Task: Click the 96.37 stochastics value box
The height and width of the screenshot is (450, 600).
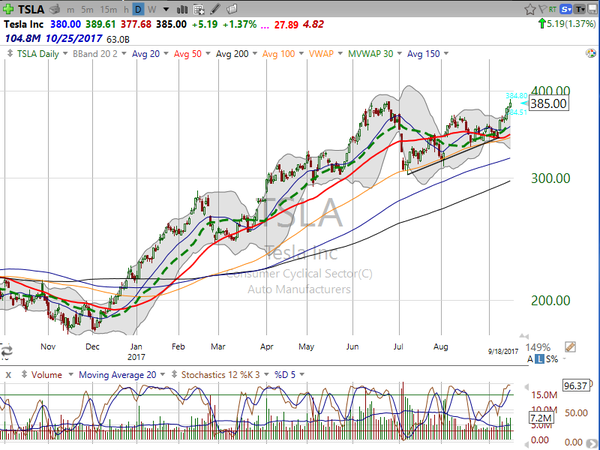Action: coord(576,385)
